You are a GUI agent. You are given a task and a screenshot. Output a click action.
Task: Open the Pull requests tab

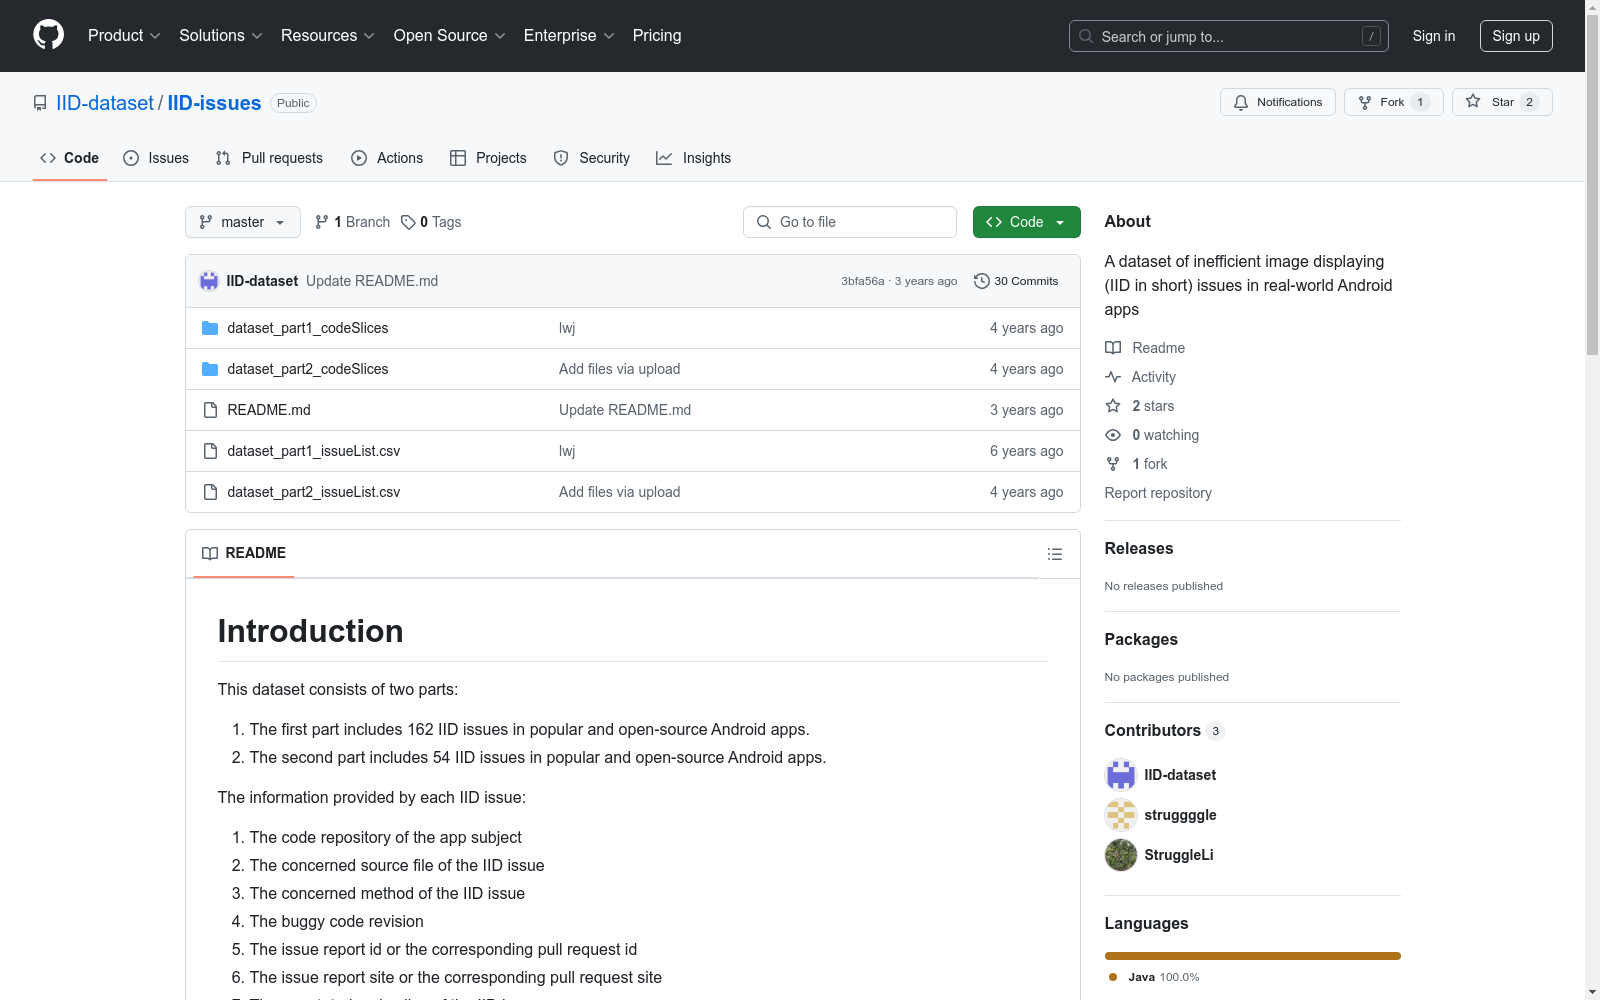pyautogui.click(x=269, y=158)
